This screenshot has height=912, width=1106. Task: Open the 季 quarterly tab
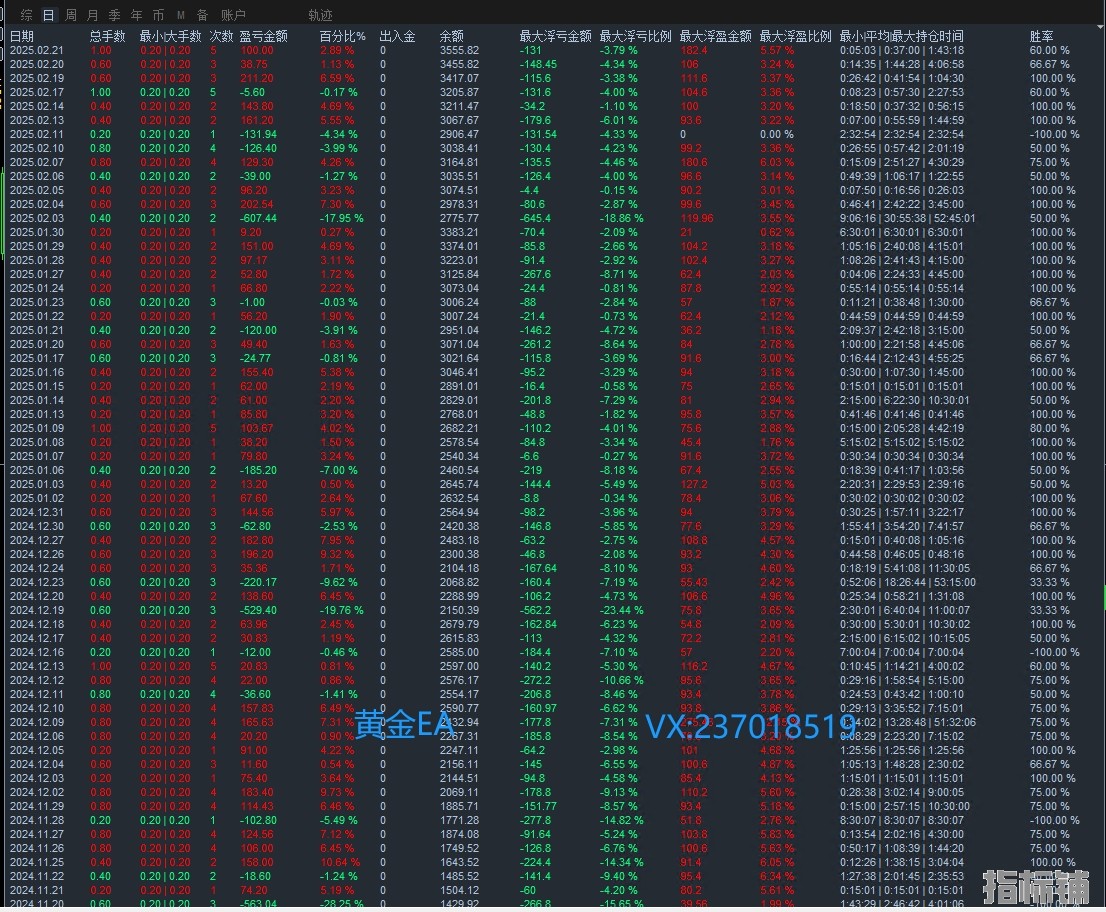(x=114, y=15)
